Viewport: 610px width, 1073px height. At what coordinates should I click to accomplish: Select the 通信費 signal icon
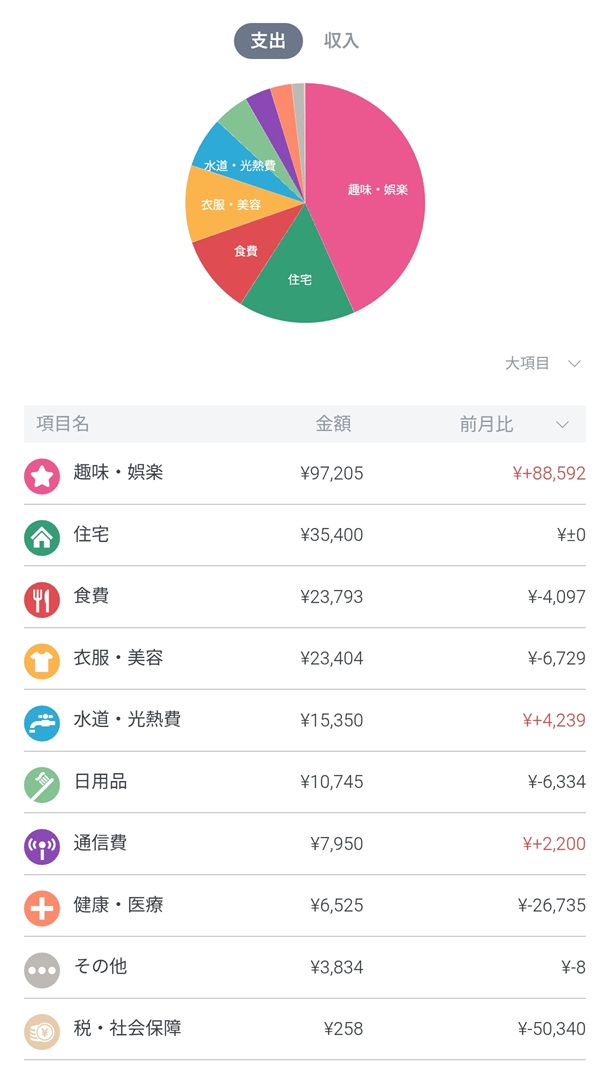(x=44, y=843)
